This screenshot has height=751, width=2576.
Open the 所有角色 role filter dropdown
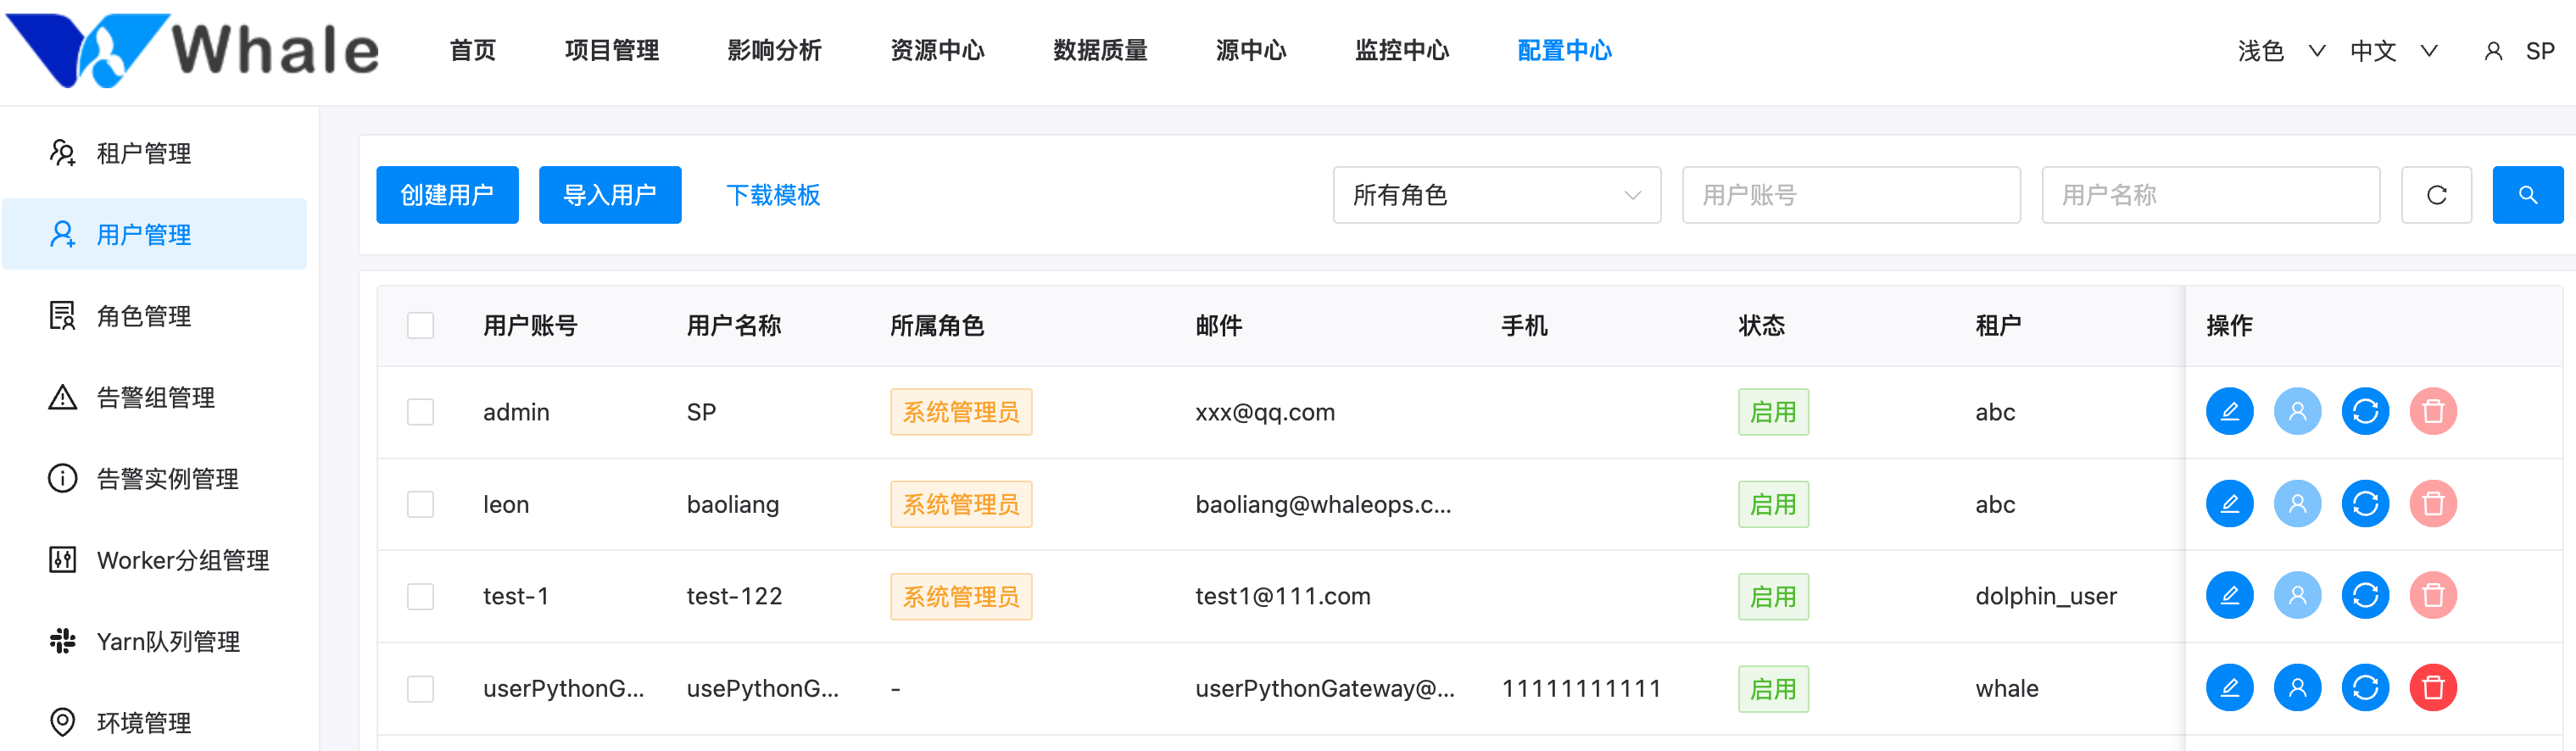[x=1496, y=195]
